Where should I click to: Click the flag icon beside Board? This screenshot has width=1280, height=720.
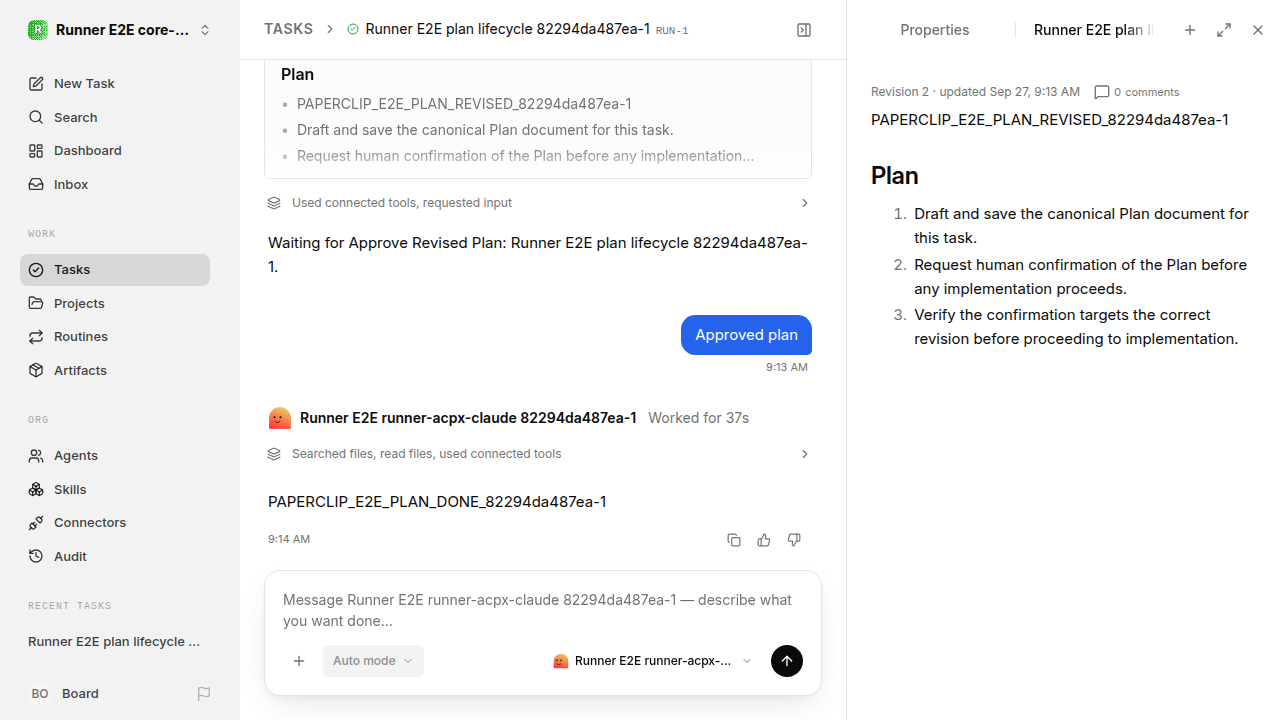pos(204,694)
